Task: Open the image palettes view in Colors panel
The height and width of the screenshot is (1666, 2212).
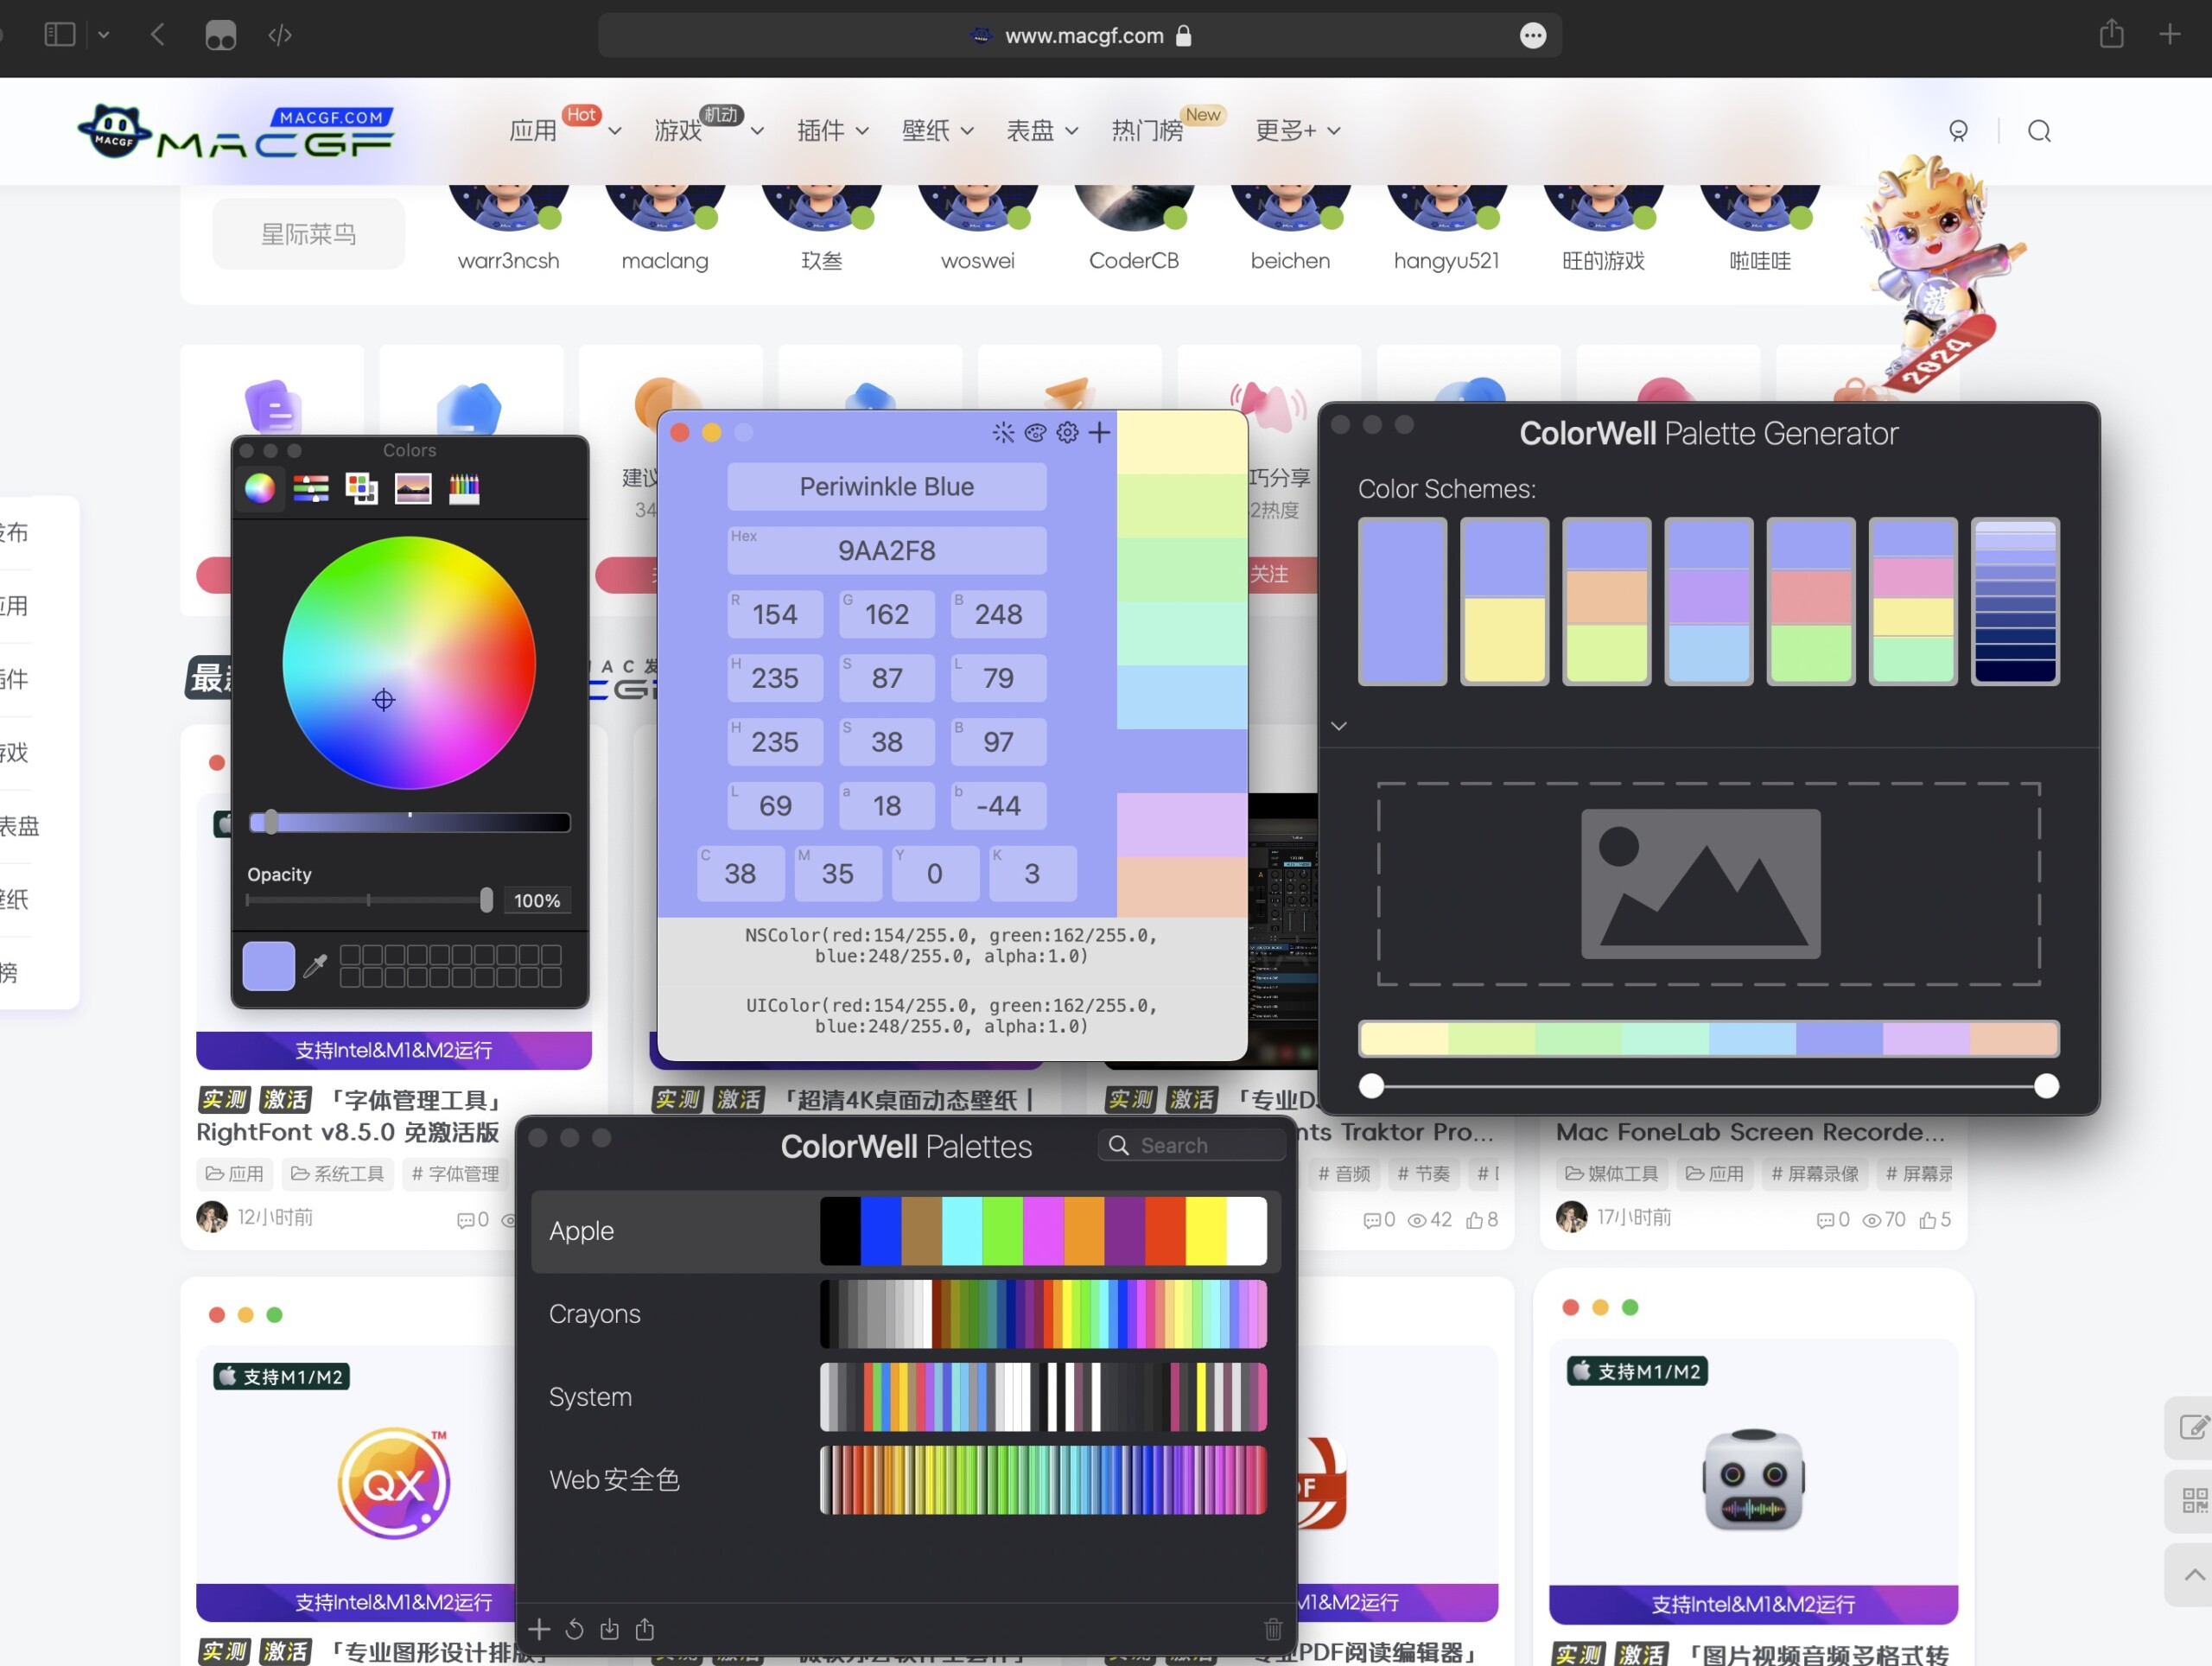Action: (413, 489)
